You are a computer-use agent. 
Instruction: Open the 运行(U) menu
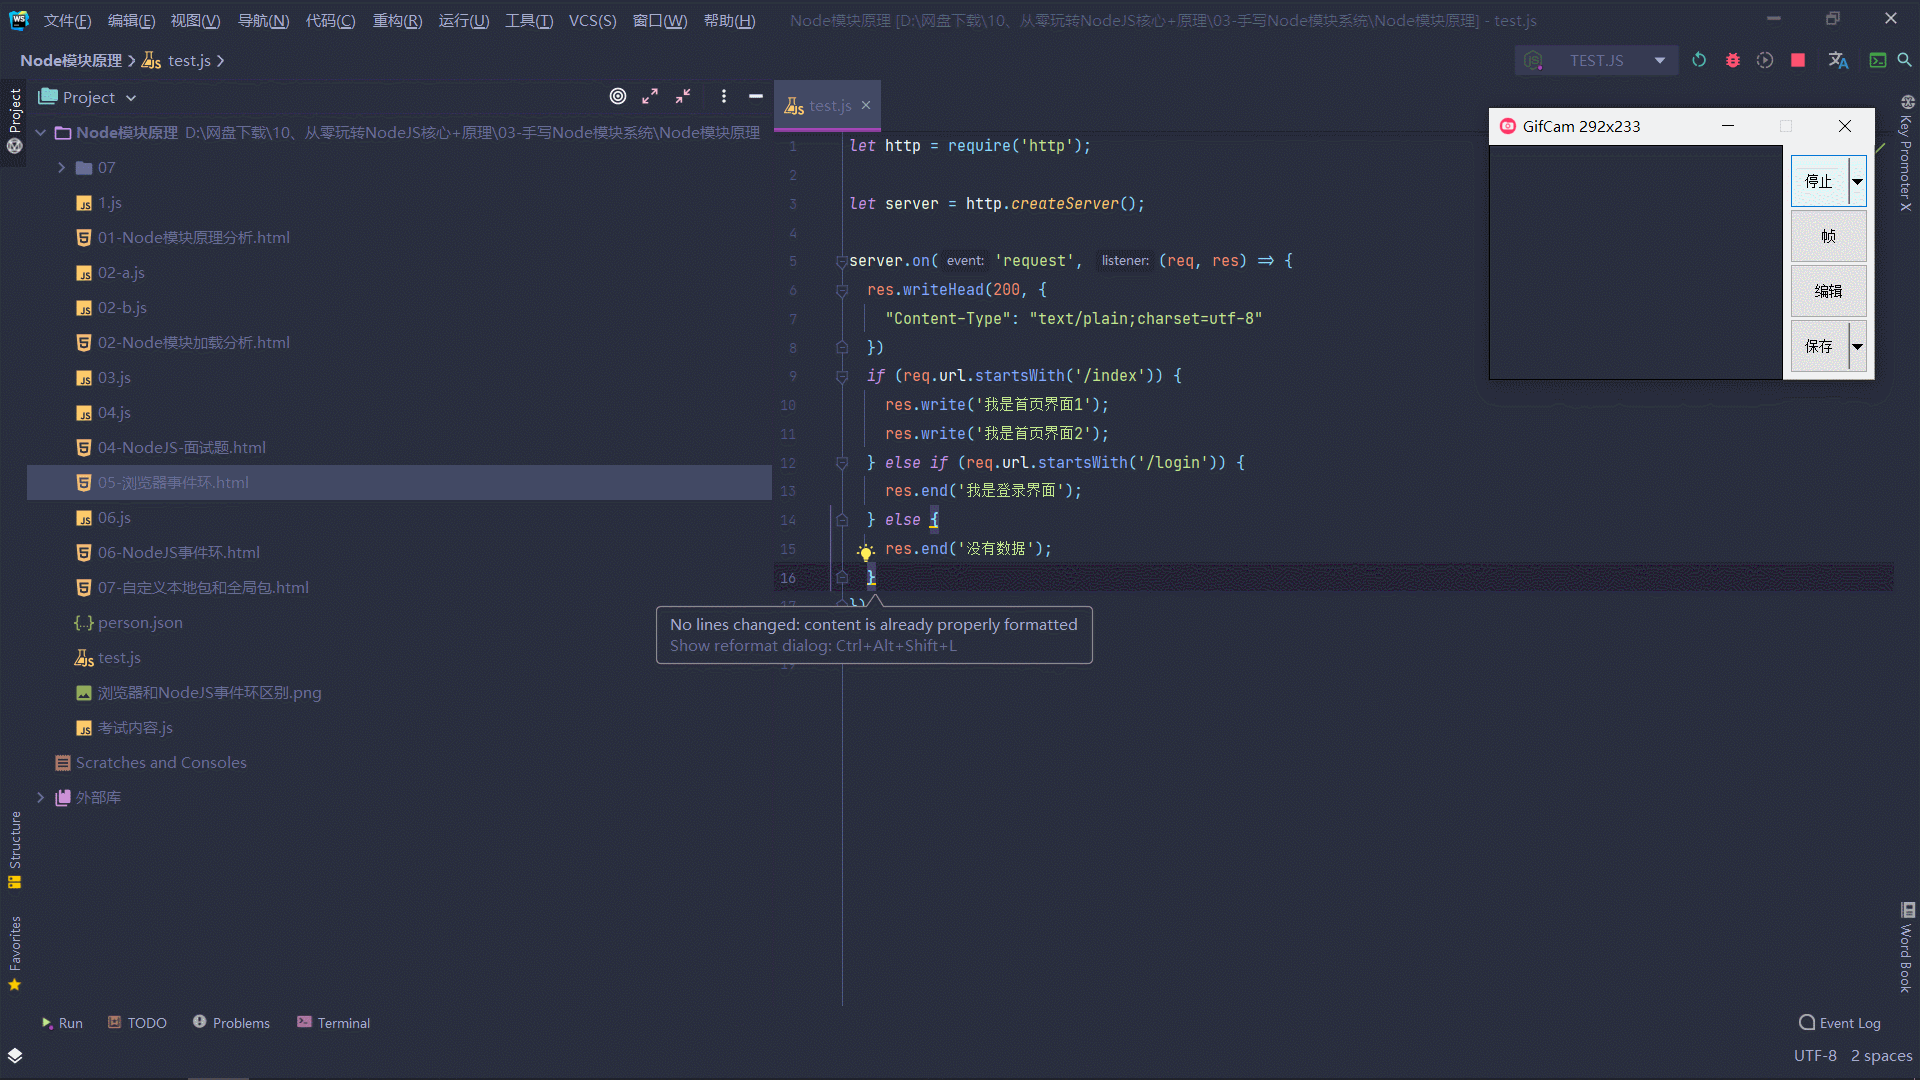(x=463, y=21)
